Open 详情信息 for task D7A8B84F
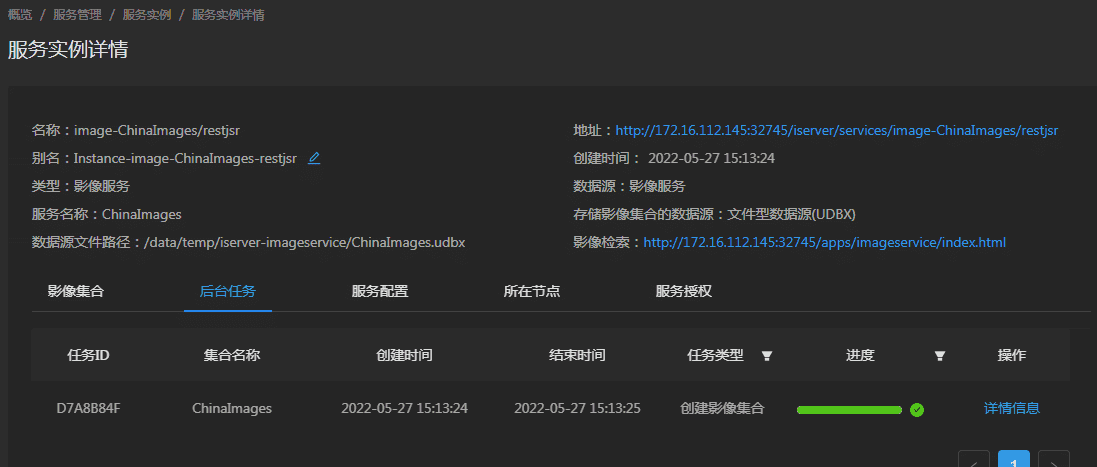The height and width of the screenshot is (467, 1097). tap(1012, 408)
